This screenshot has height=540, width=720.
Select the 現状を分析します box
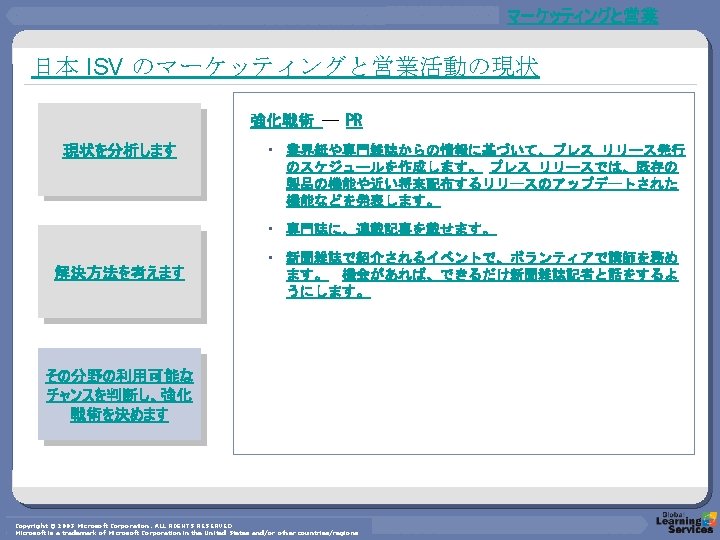click(x=119, y=150)
